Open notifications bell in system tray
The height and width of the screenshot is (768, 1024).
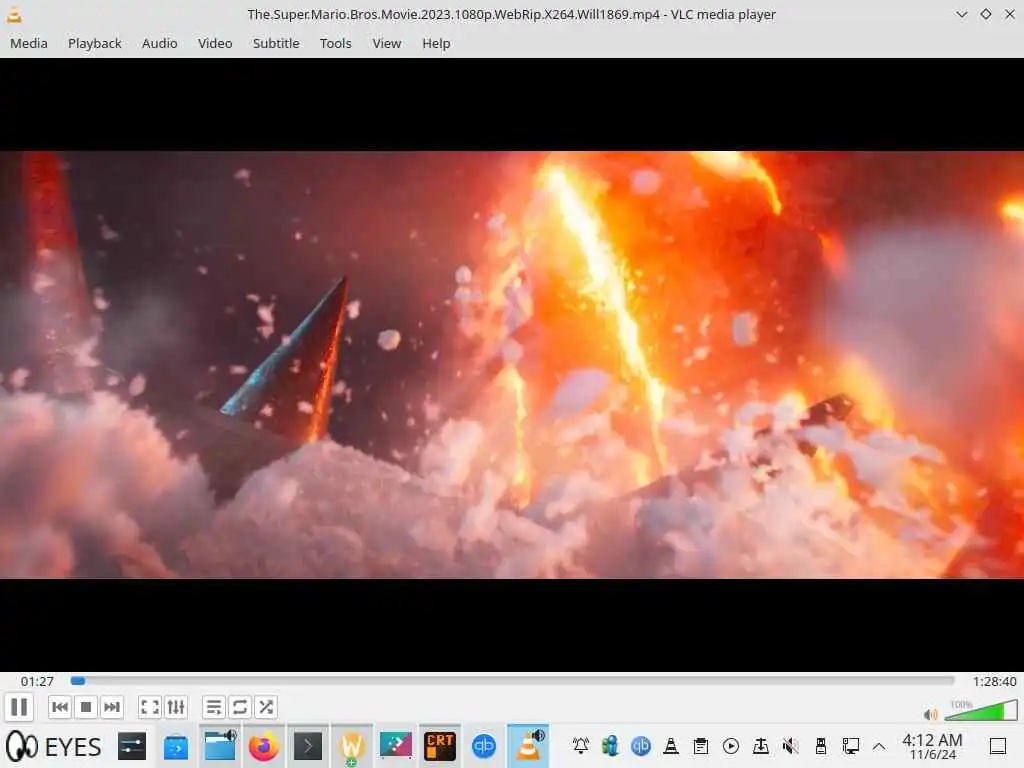pos(581,746)
